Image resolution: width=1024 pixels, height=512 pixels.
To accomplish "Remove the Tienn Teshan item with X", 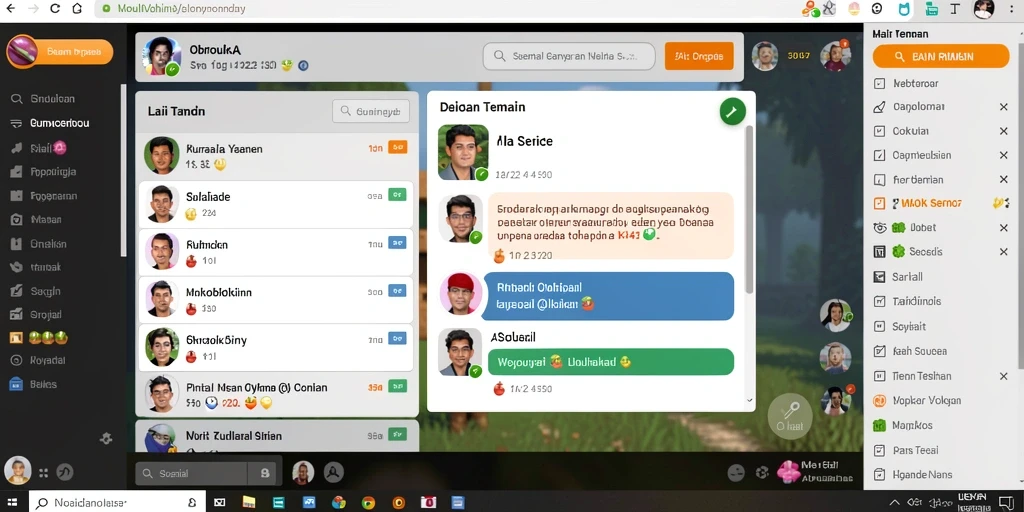I will point(1004,377).
